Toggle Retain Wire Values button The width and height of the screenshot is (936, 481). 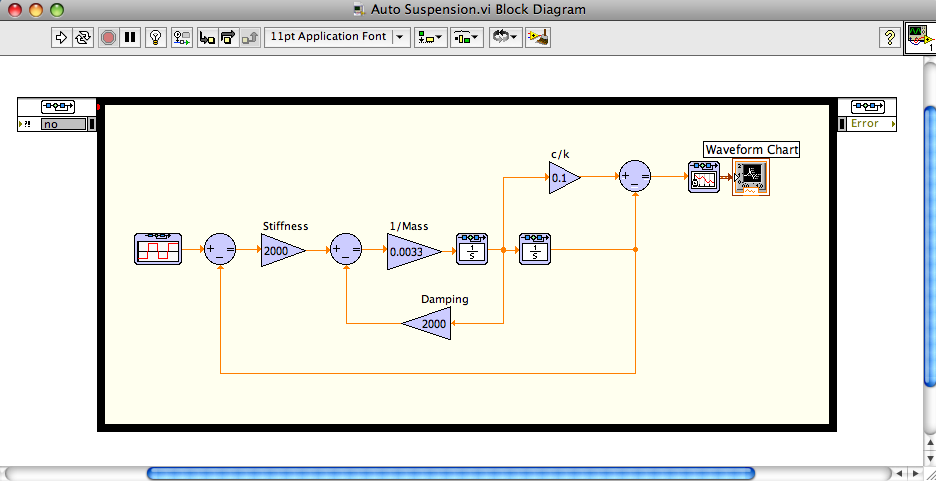(182, 38)
